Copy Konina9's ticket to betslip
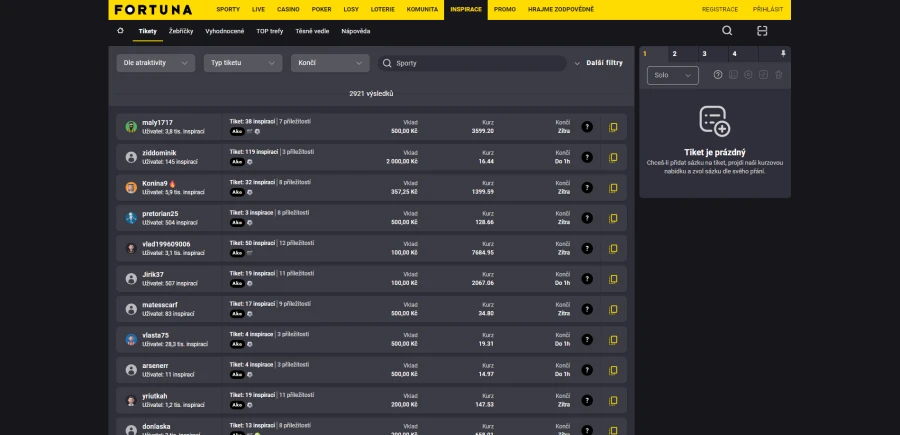900x435 pixels. point(613,188)
